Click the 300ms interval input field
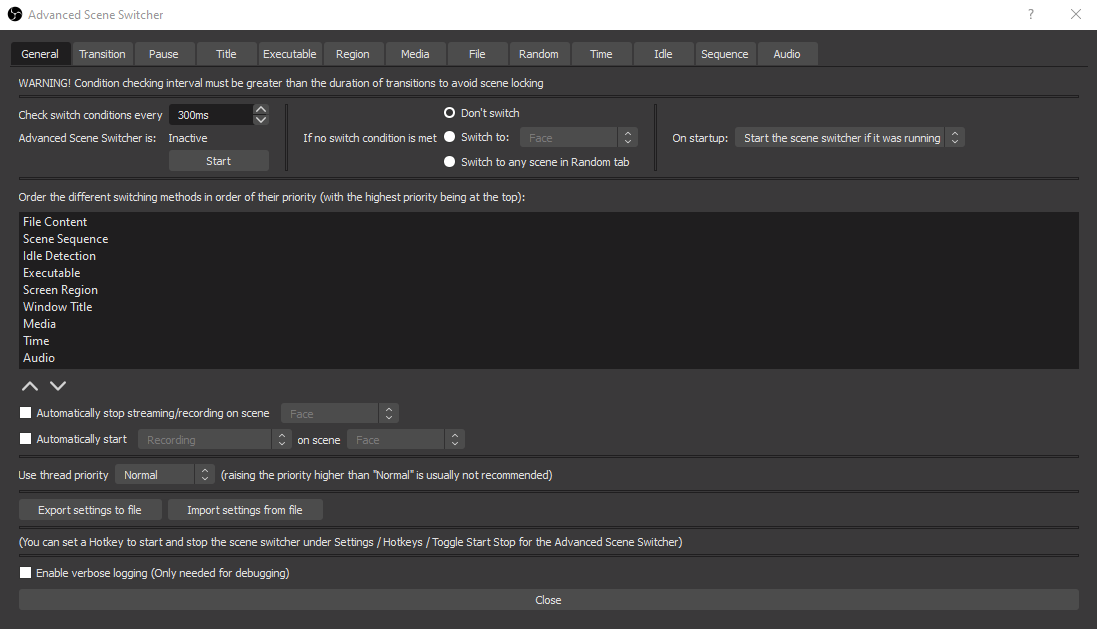Screen dimensions: 1097x629 pyautogui.click(x=211, y=115)
